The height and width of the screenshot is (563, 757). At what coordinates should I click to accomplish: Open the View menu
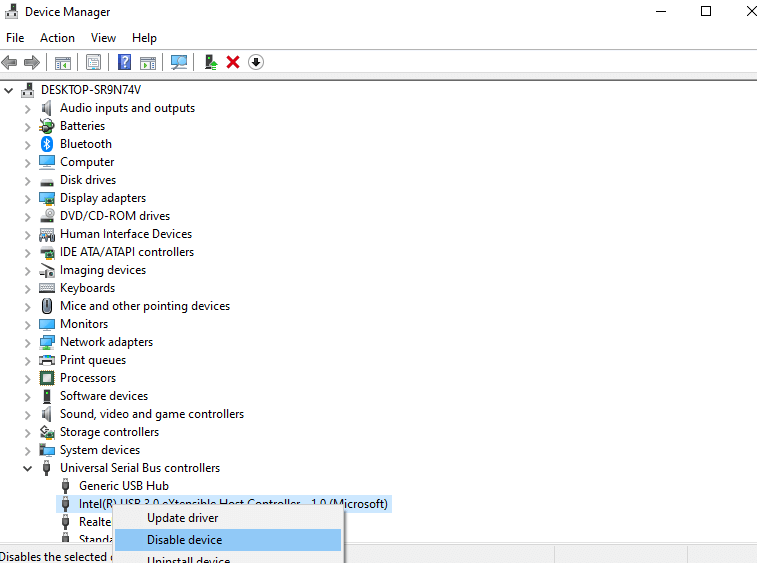click(103, 38)
